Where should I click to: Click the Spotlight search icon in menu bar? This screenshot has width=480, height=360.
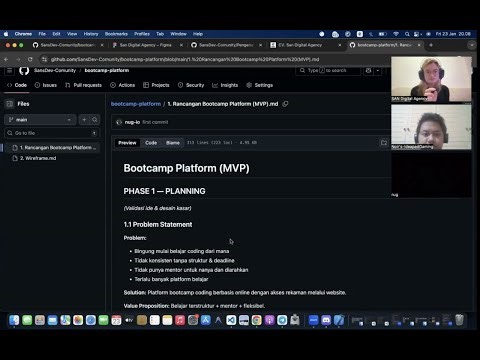407,34
